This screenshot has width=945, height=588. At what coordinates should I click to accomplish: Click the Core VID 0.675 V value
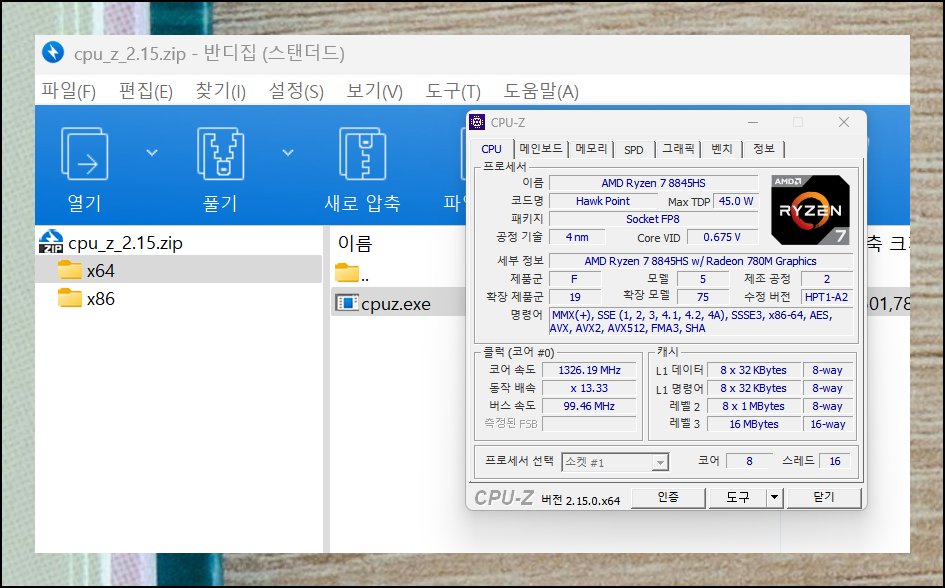tap(722, 237)
